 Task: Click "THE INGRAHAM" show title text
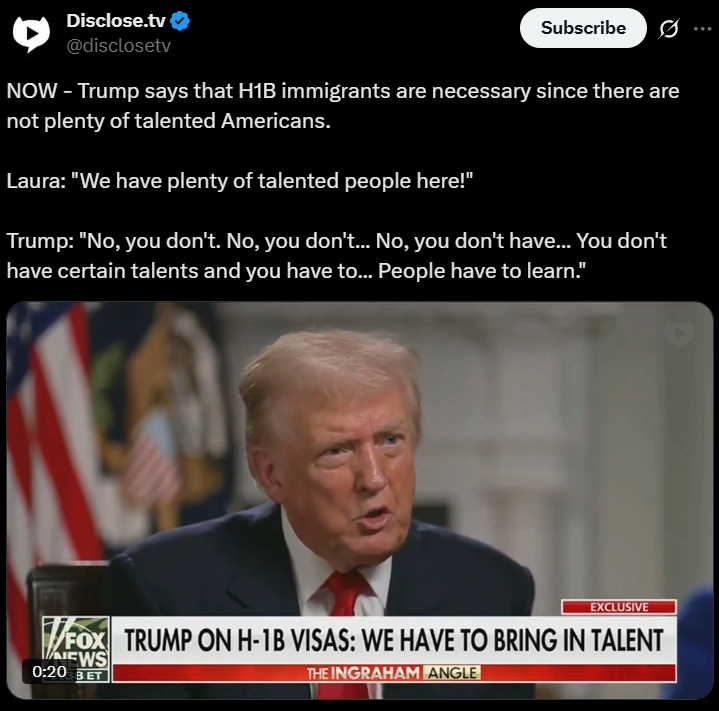point(363,673)
